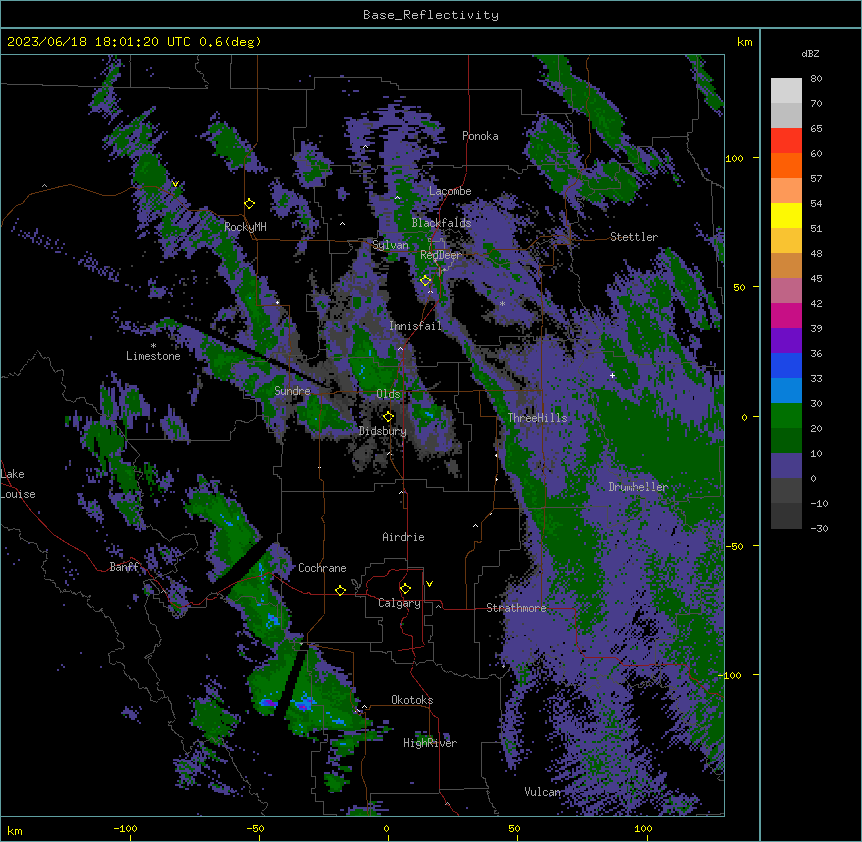The width and height of the screenshot is (862, 842).
Task: Click the yellow diamond marker near RockyMH
Action: pos(250,204)
